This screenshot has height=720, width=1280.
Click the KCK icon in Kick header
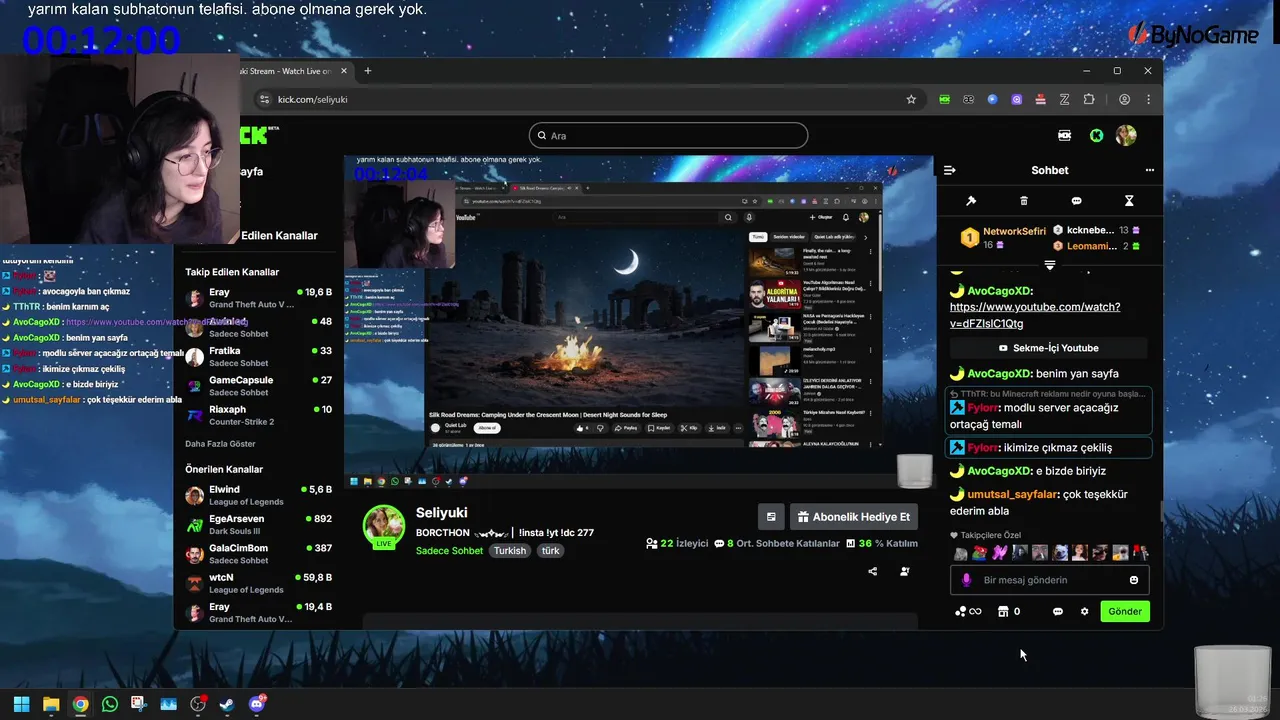point(1065,135)
